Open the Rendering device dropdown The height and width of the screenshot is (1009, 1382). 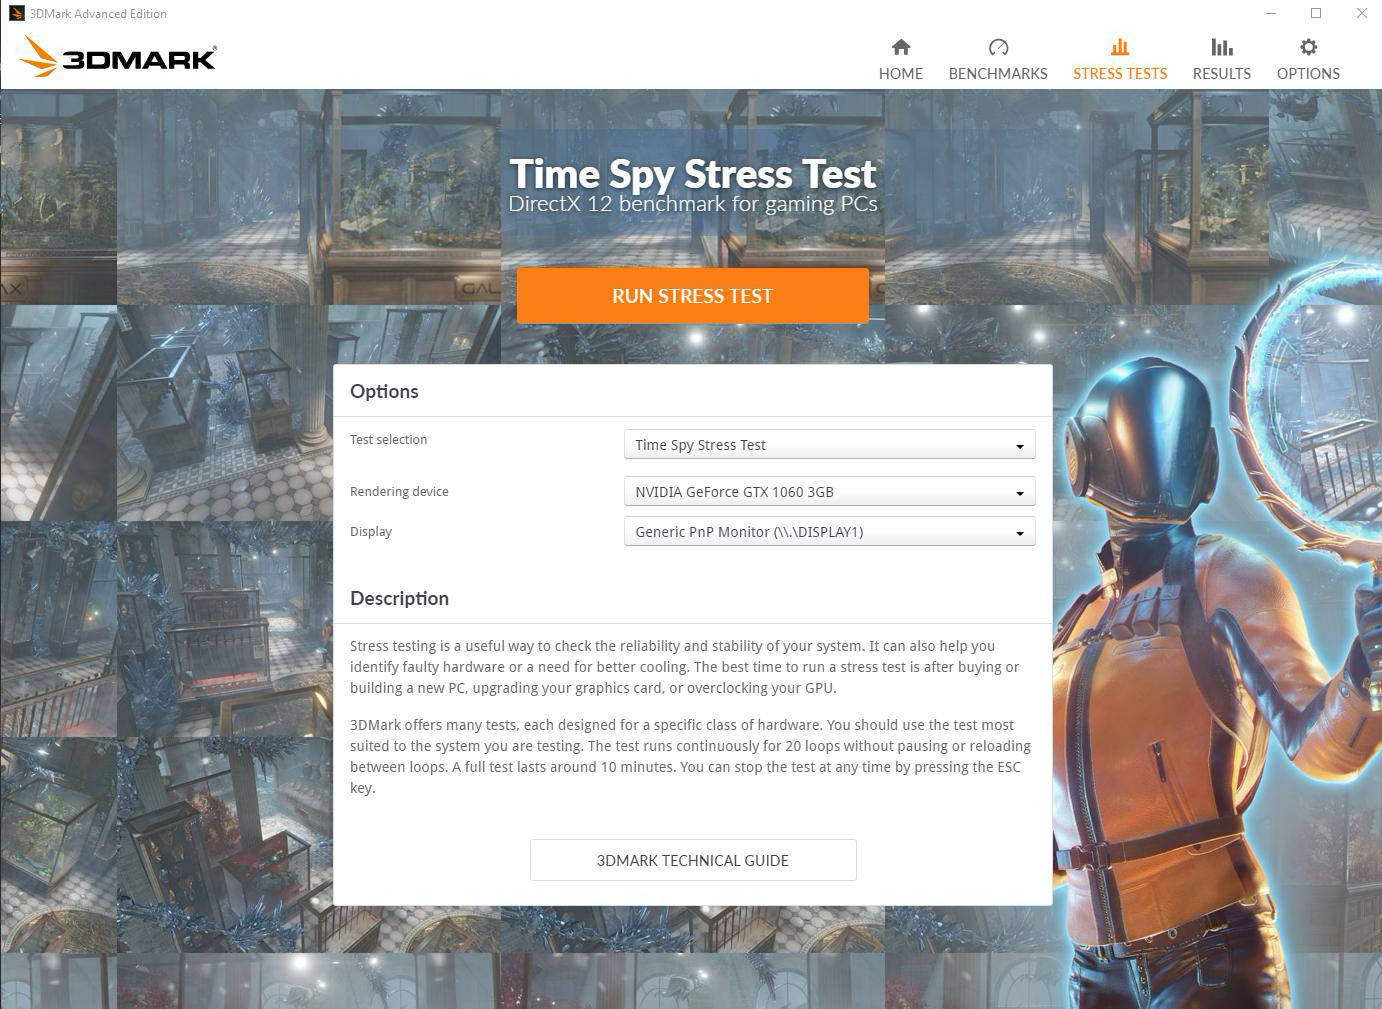pyautogui.click(x=829, y=492)
